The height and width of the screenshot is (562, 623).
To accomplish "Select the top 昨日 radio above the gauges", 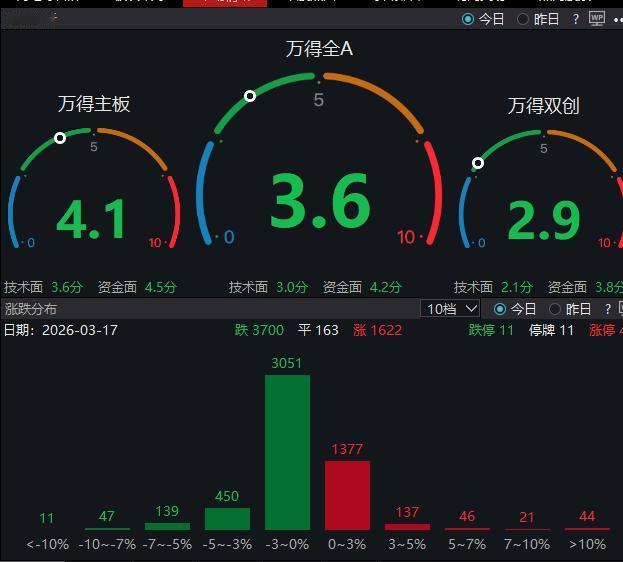I will [523, 19].
